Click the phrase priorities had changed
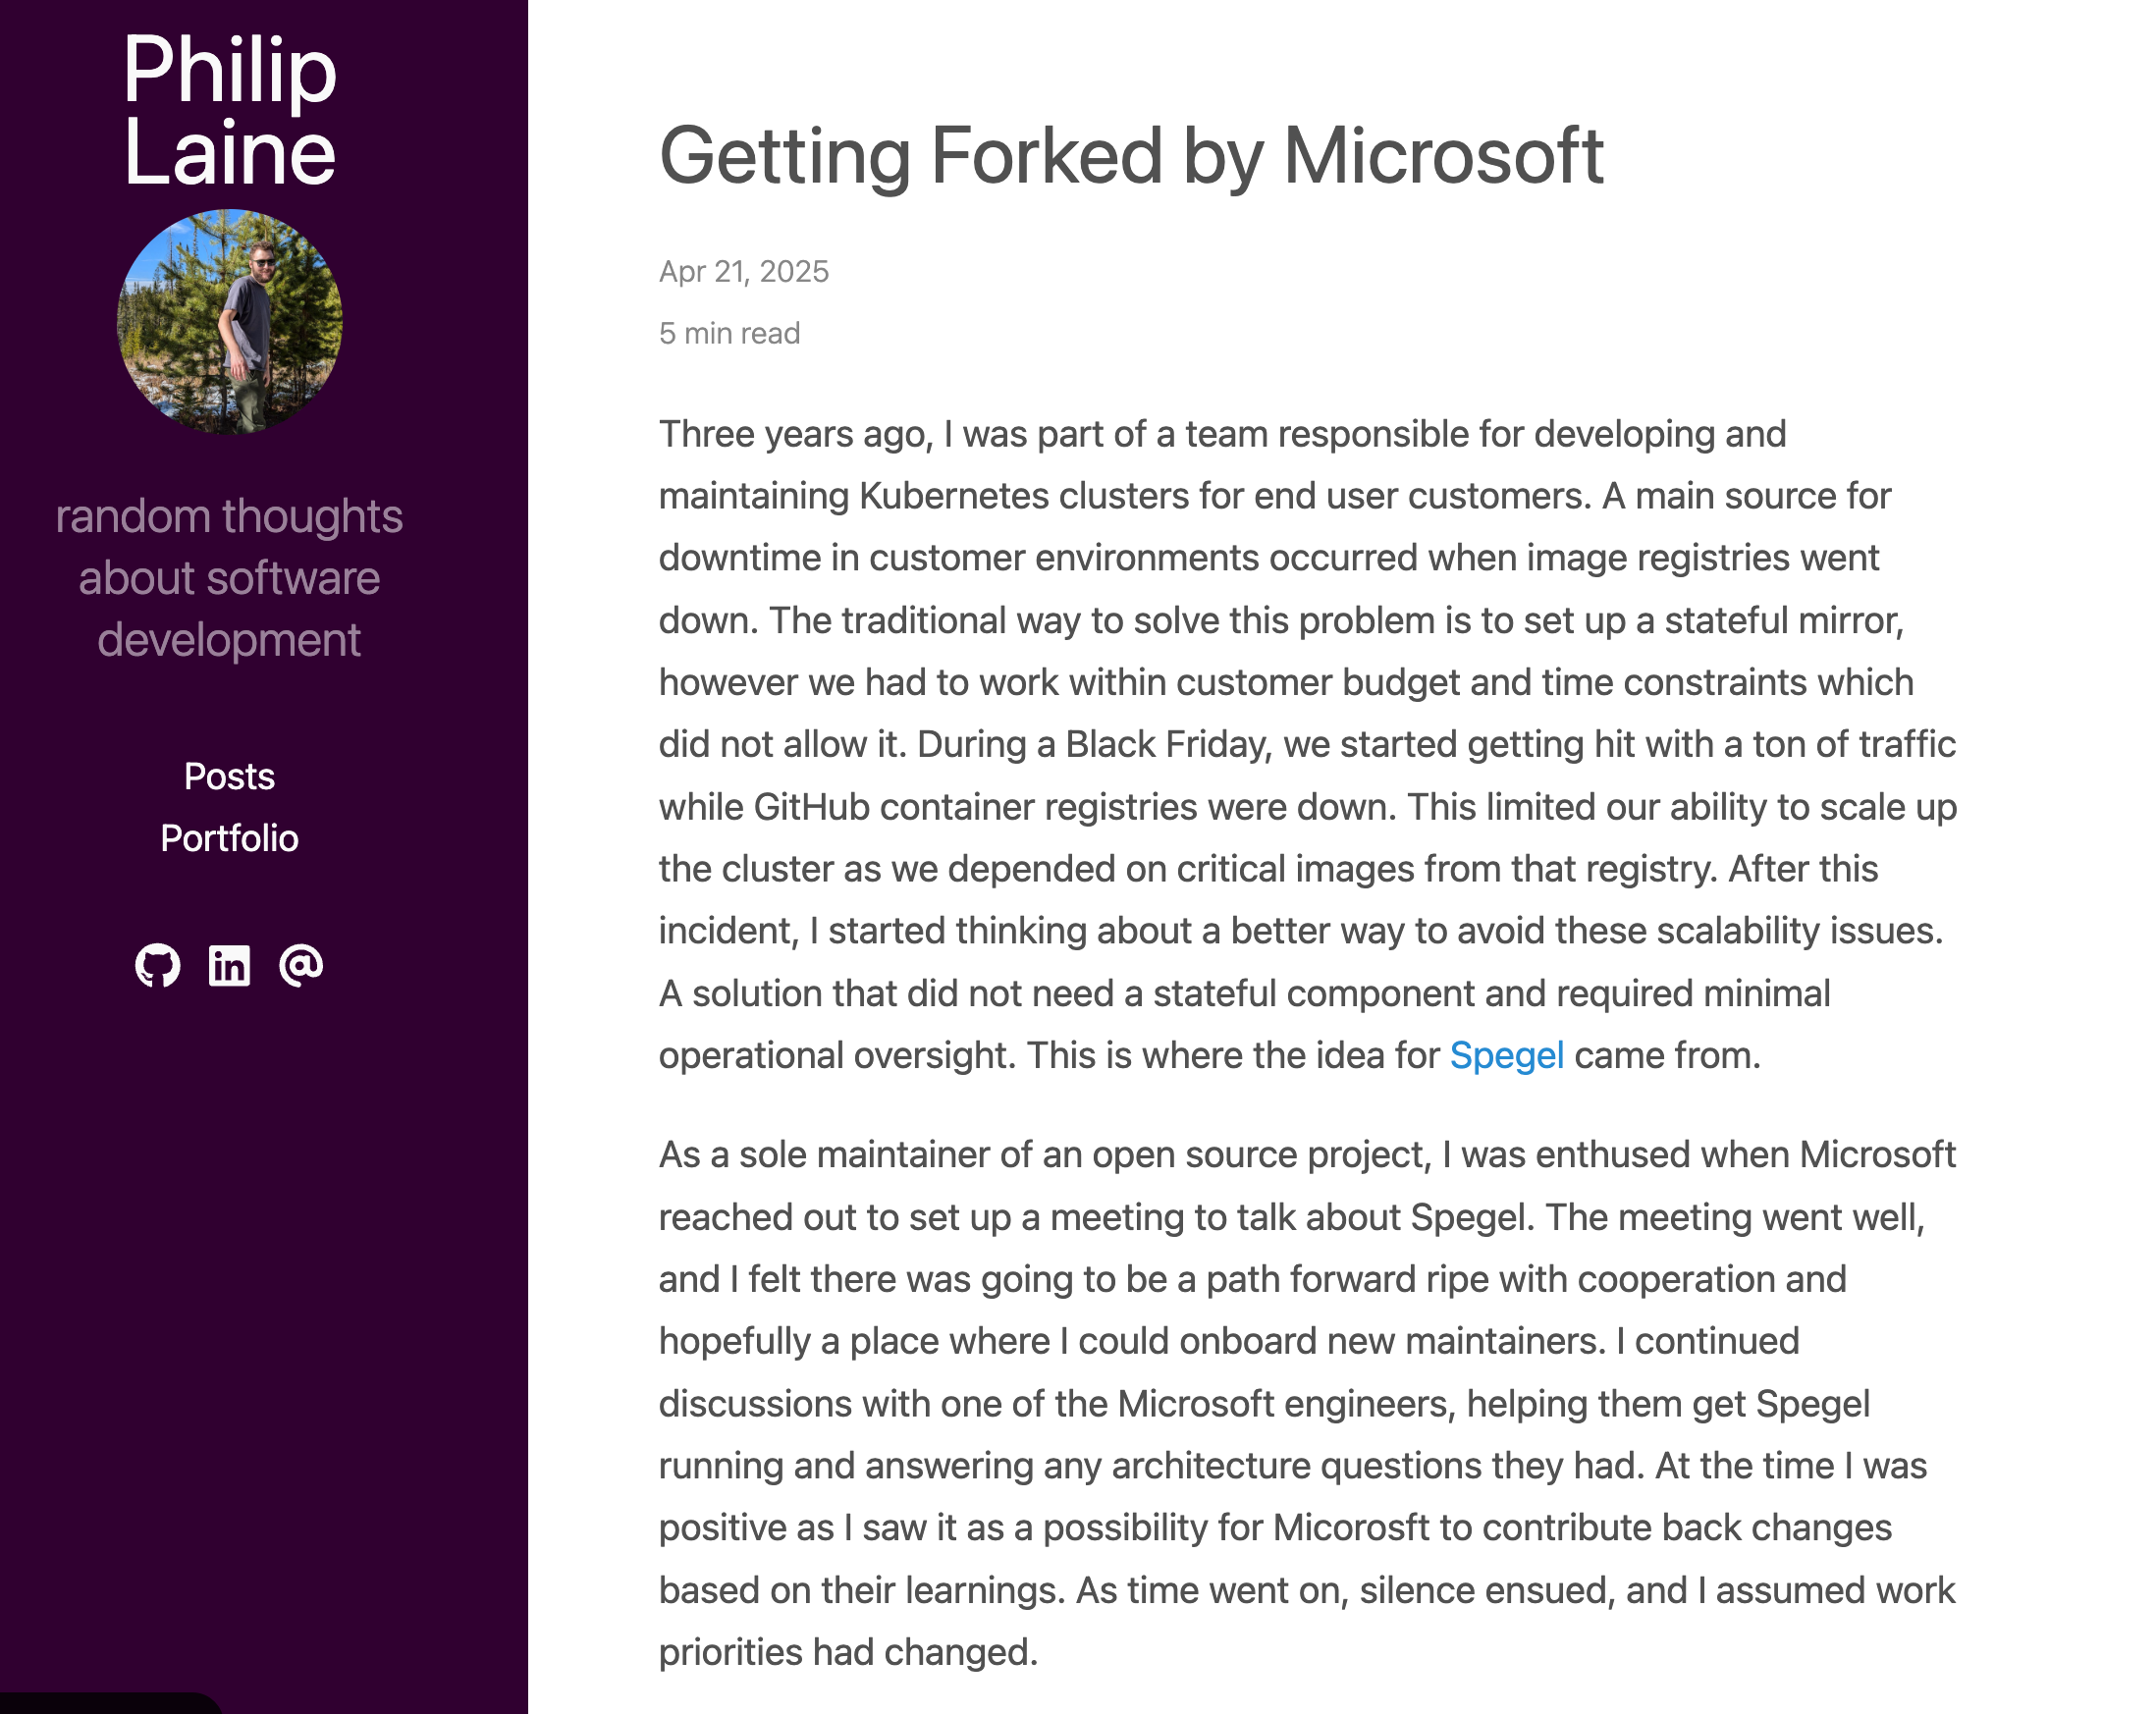Image resolution: width=2156 pixels, height=1714 pixels. point(848,1652)
